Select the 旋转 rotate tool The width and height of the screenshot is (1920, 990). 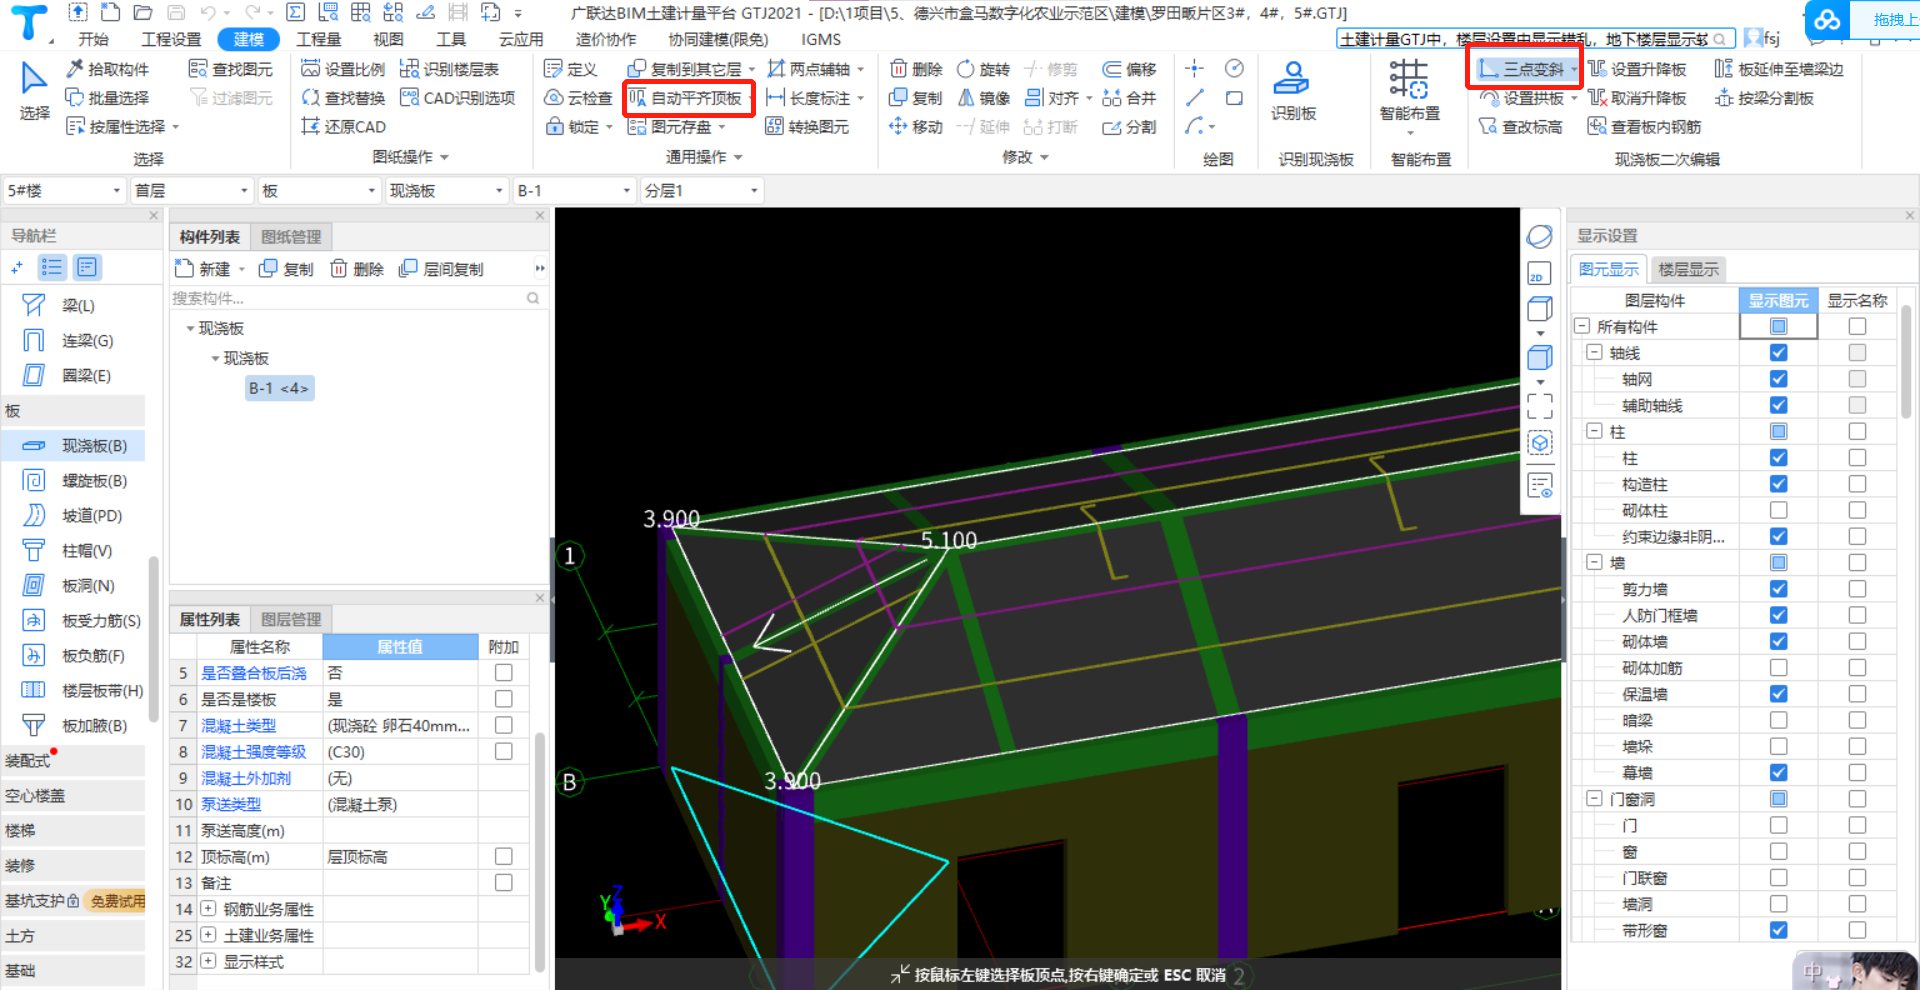click(x=984, y=69)
